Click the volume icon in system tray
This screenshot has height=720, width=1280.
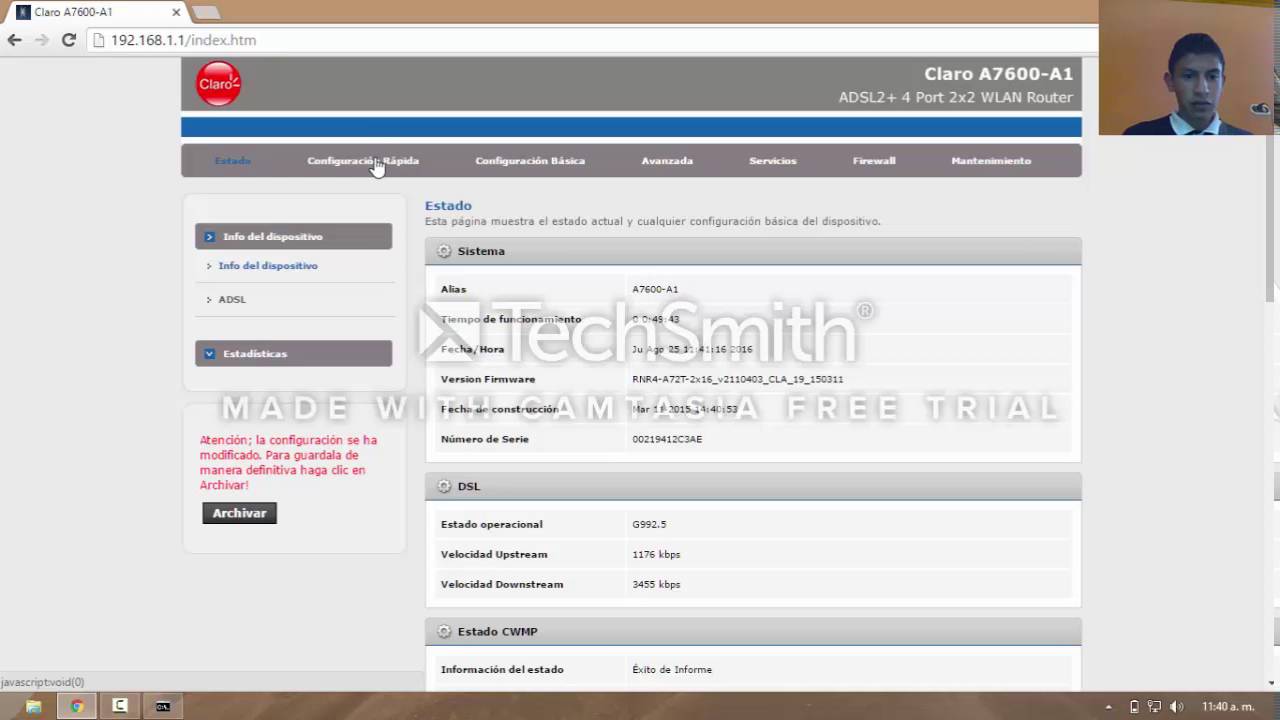tap(1177, 707)
